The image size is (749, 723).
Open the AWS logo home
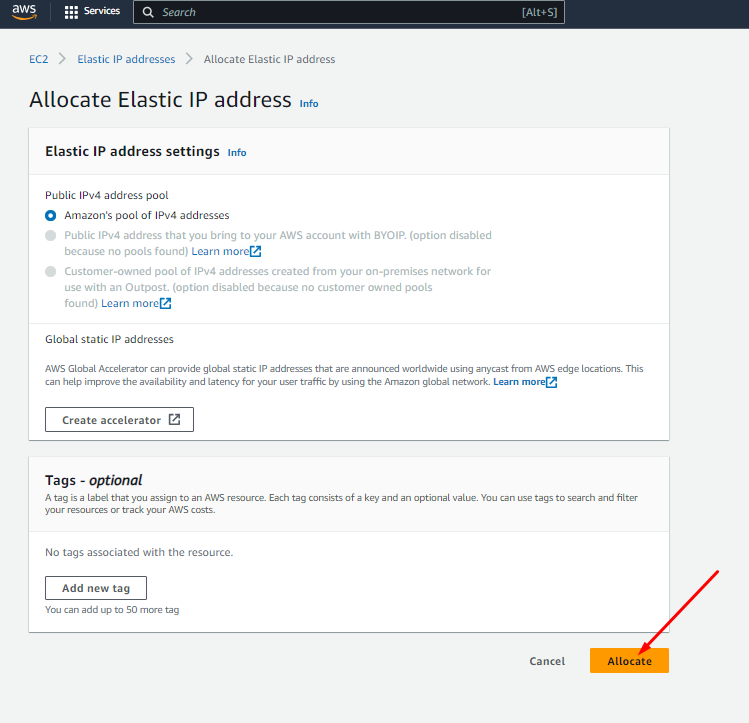(x=24, y=11)
